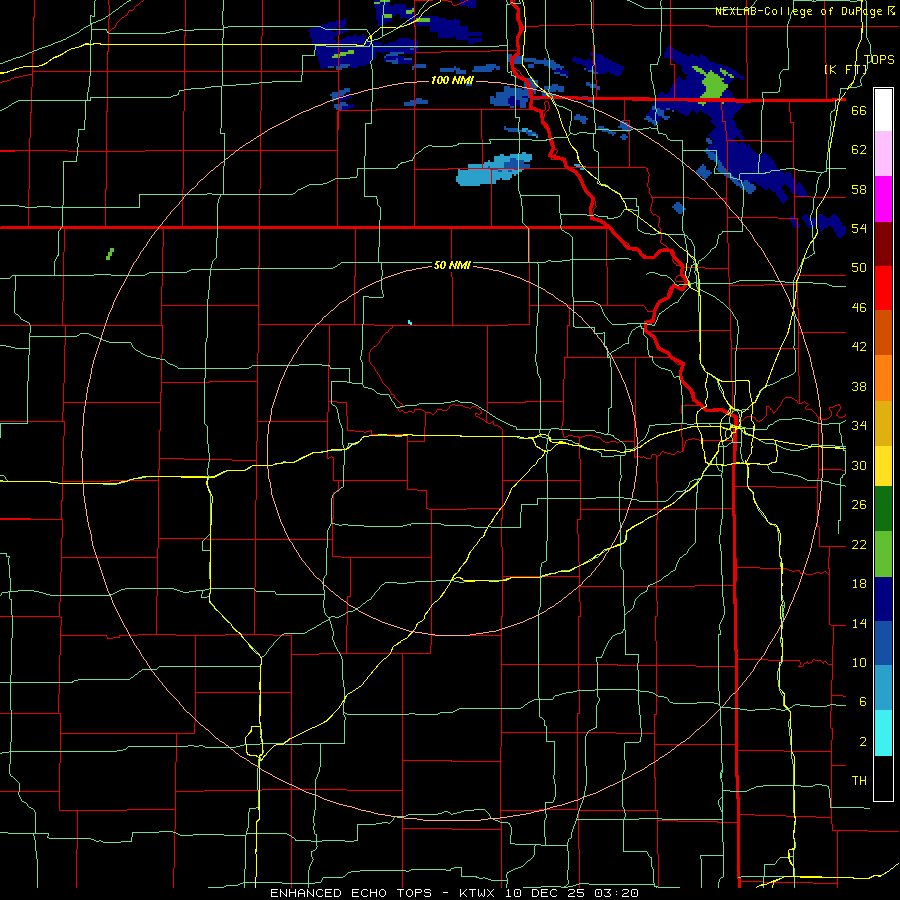Viewport: 900px width, 900px height.
Task: Select the bright red scale swatch
Action: pos(883,288)
